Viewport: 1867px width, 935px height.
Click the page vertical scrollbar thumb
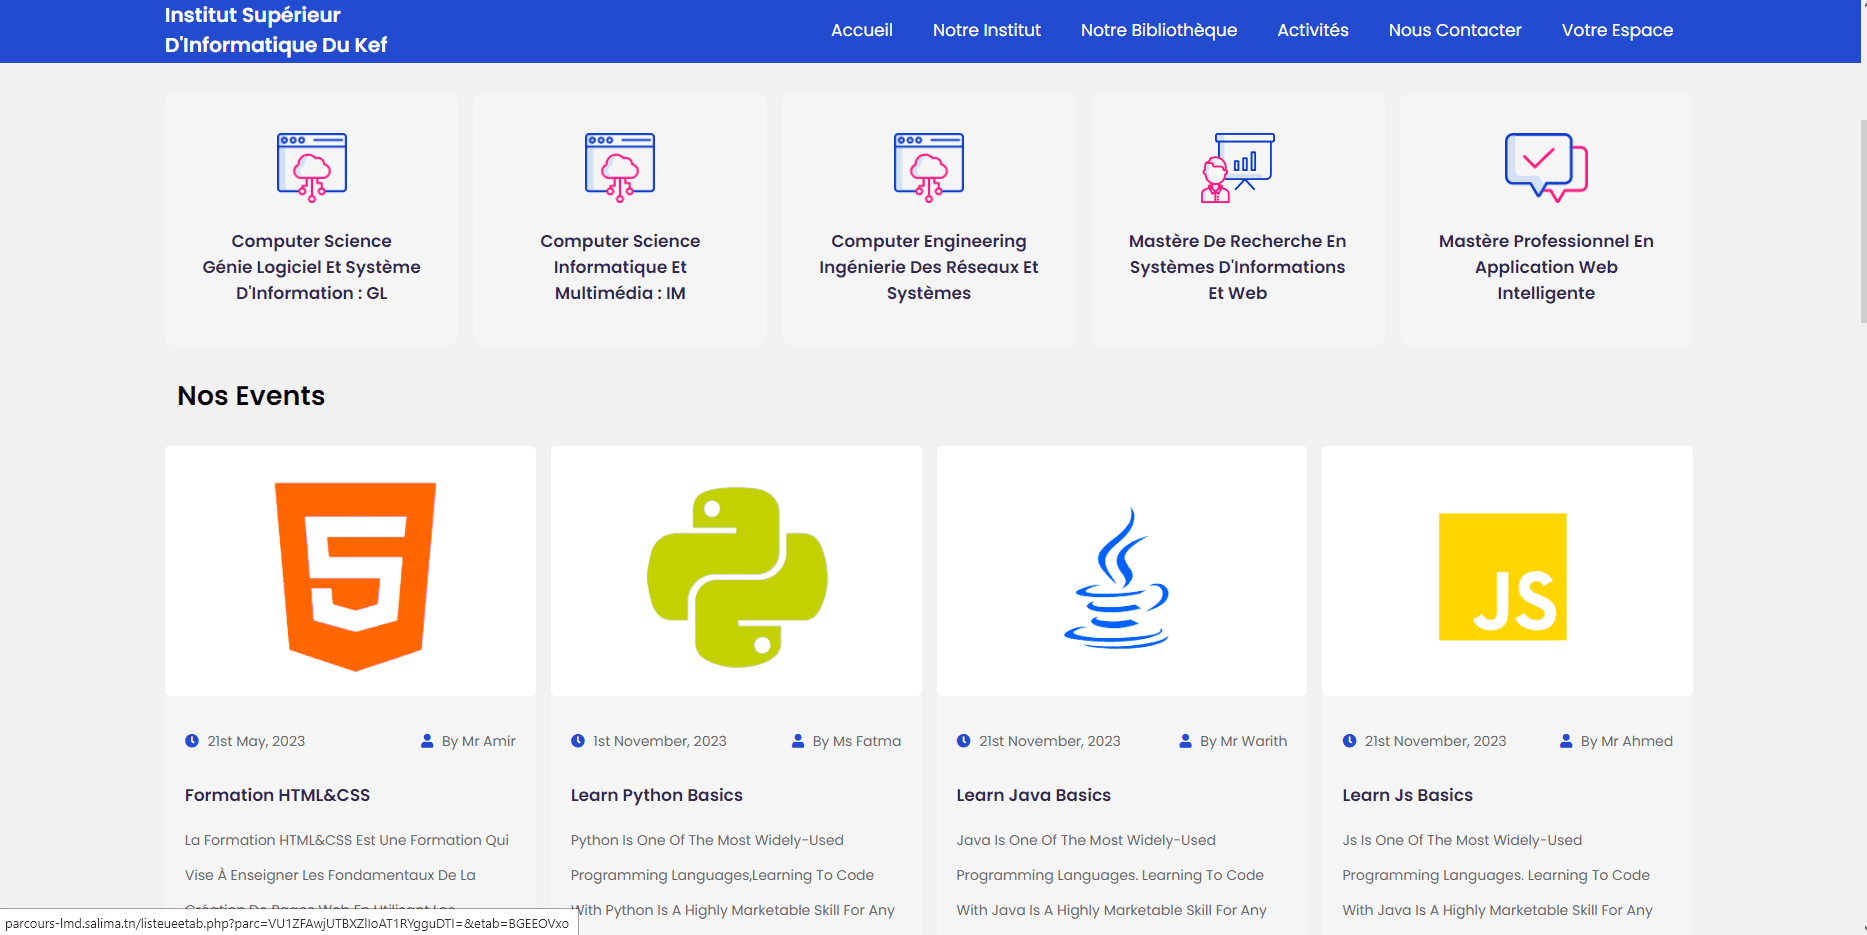1863,220
